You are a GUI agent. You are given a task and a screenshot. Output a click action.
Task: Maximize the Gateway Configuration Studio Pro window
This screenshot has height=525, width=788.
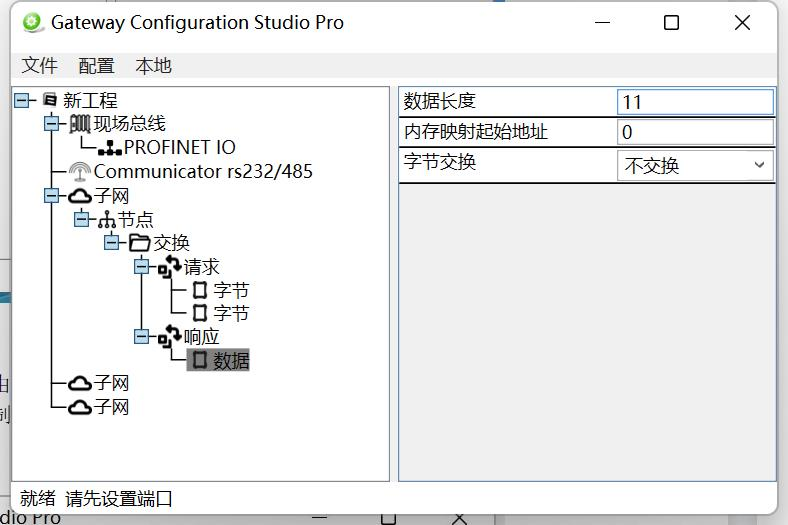[x=671, y=23]
